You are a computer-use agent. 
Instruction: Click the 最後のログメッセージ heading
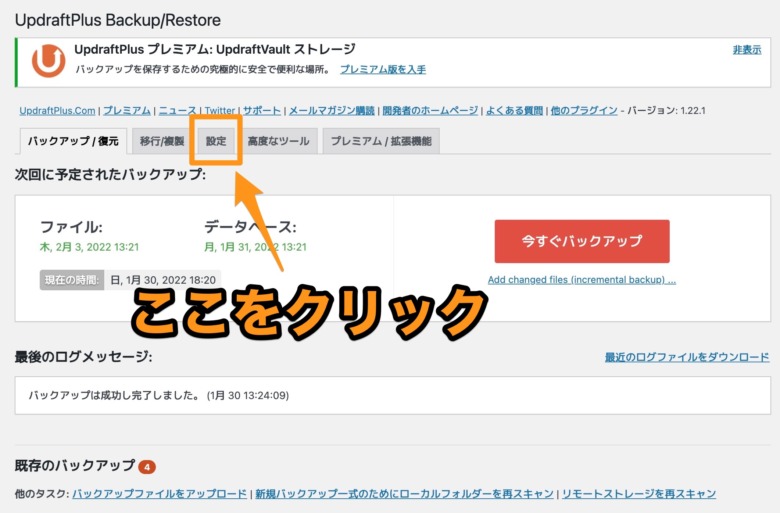[x=84, y=357]
